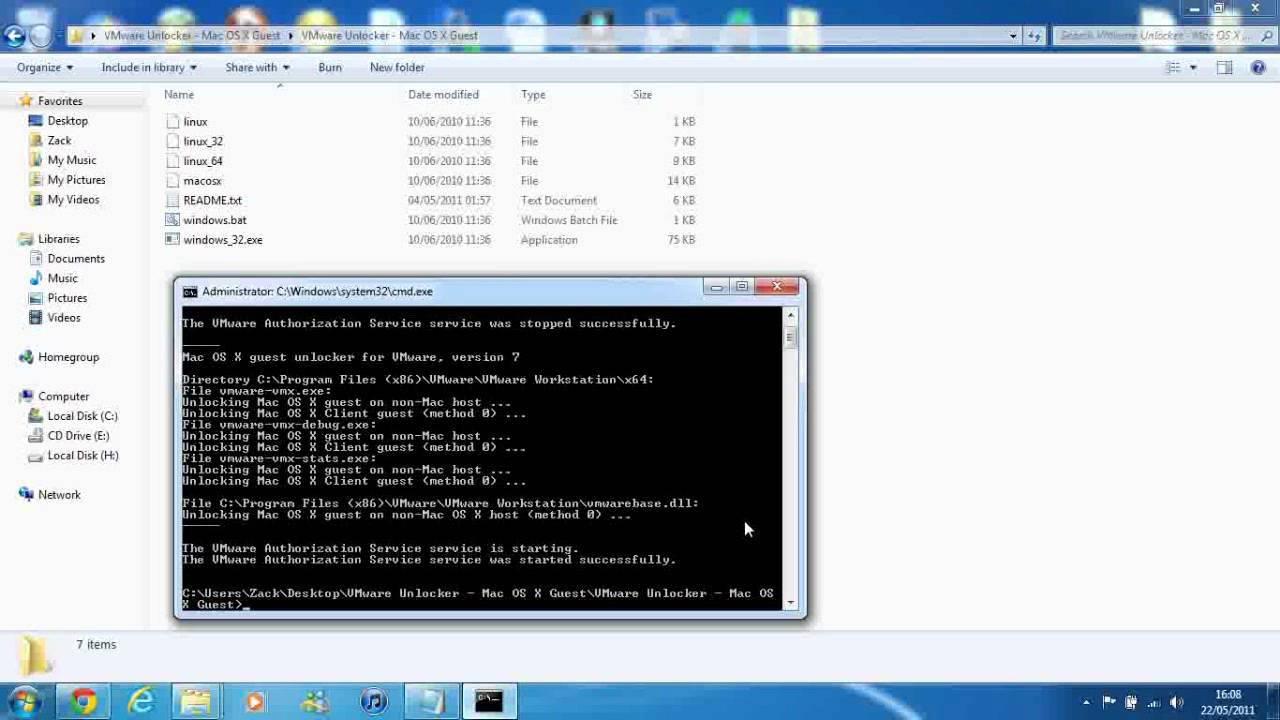Screen dimensions: 1280x720
Task: Open My Music in Favorites
Action: (72, 160)
